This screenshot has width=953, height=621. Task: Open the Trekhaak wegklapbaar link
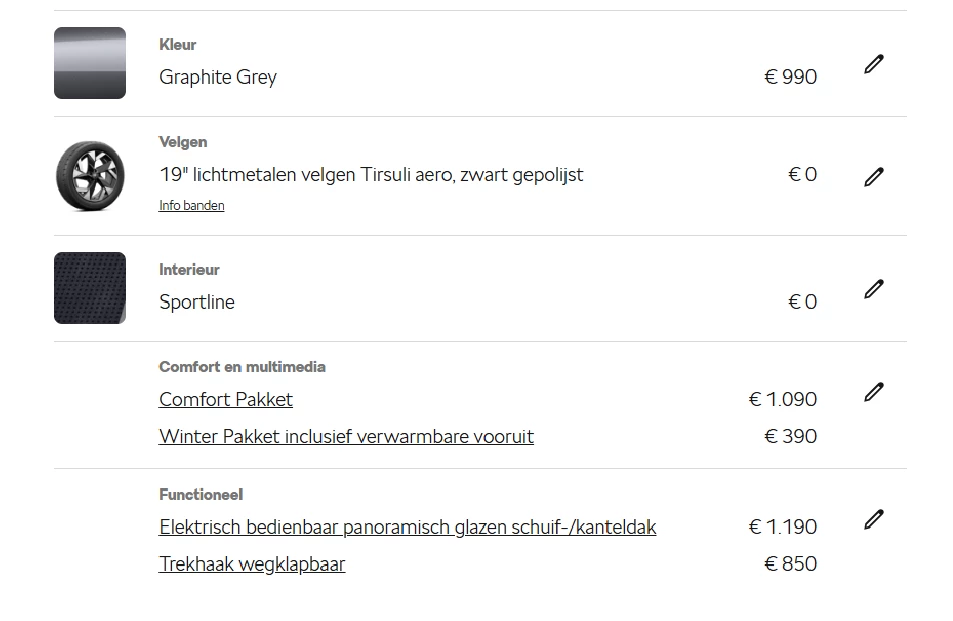click(x=252, y=564)
